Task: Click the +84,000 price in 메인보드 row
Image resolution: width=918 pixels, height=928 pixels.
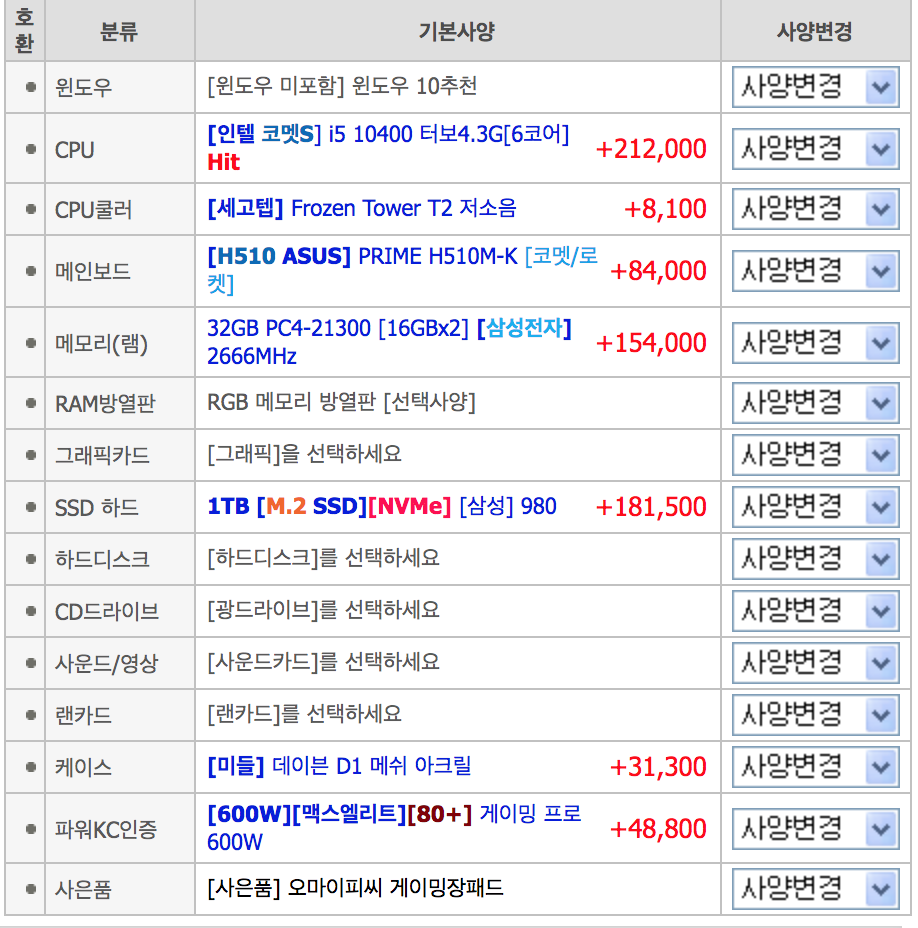Action: (658, 271)
